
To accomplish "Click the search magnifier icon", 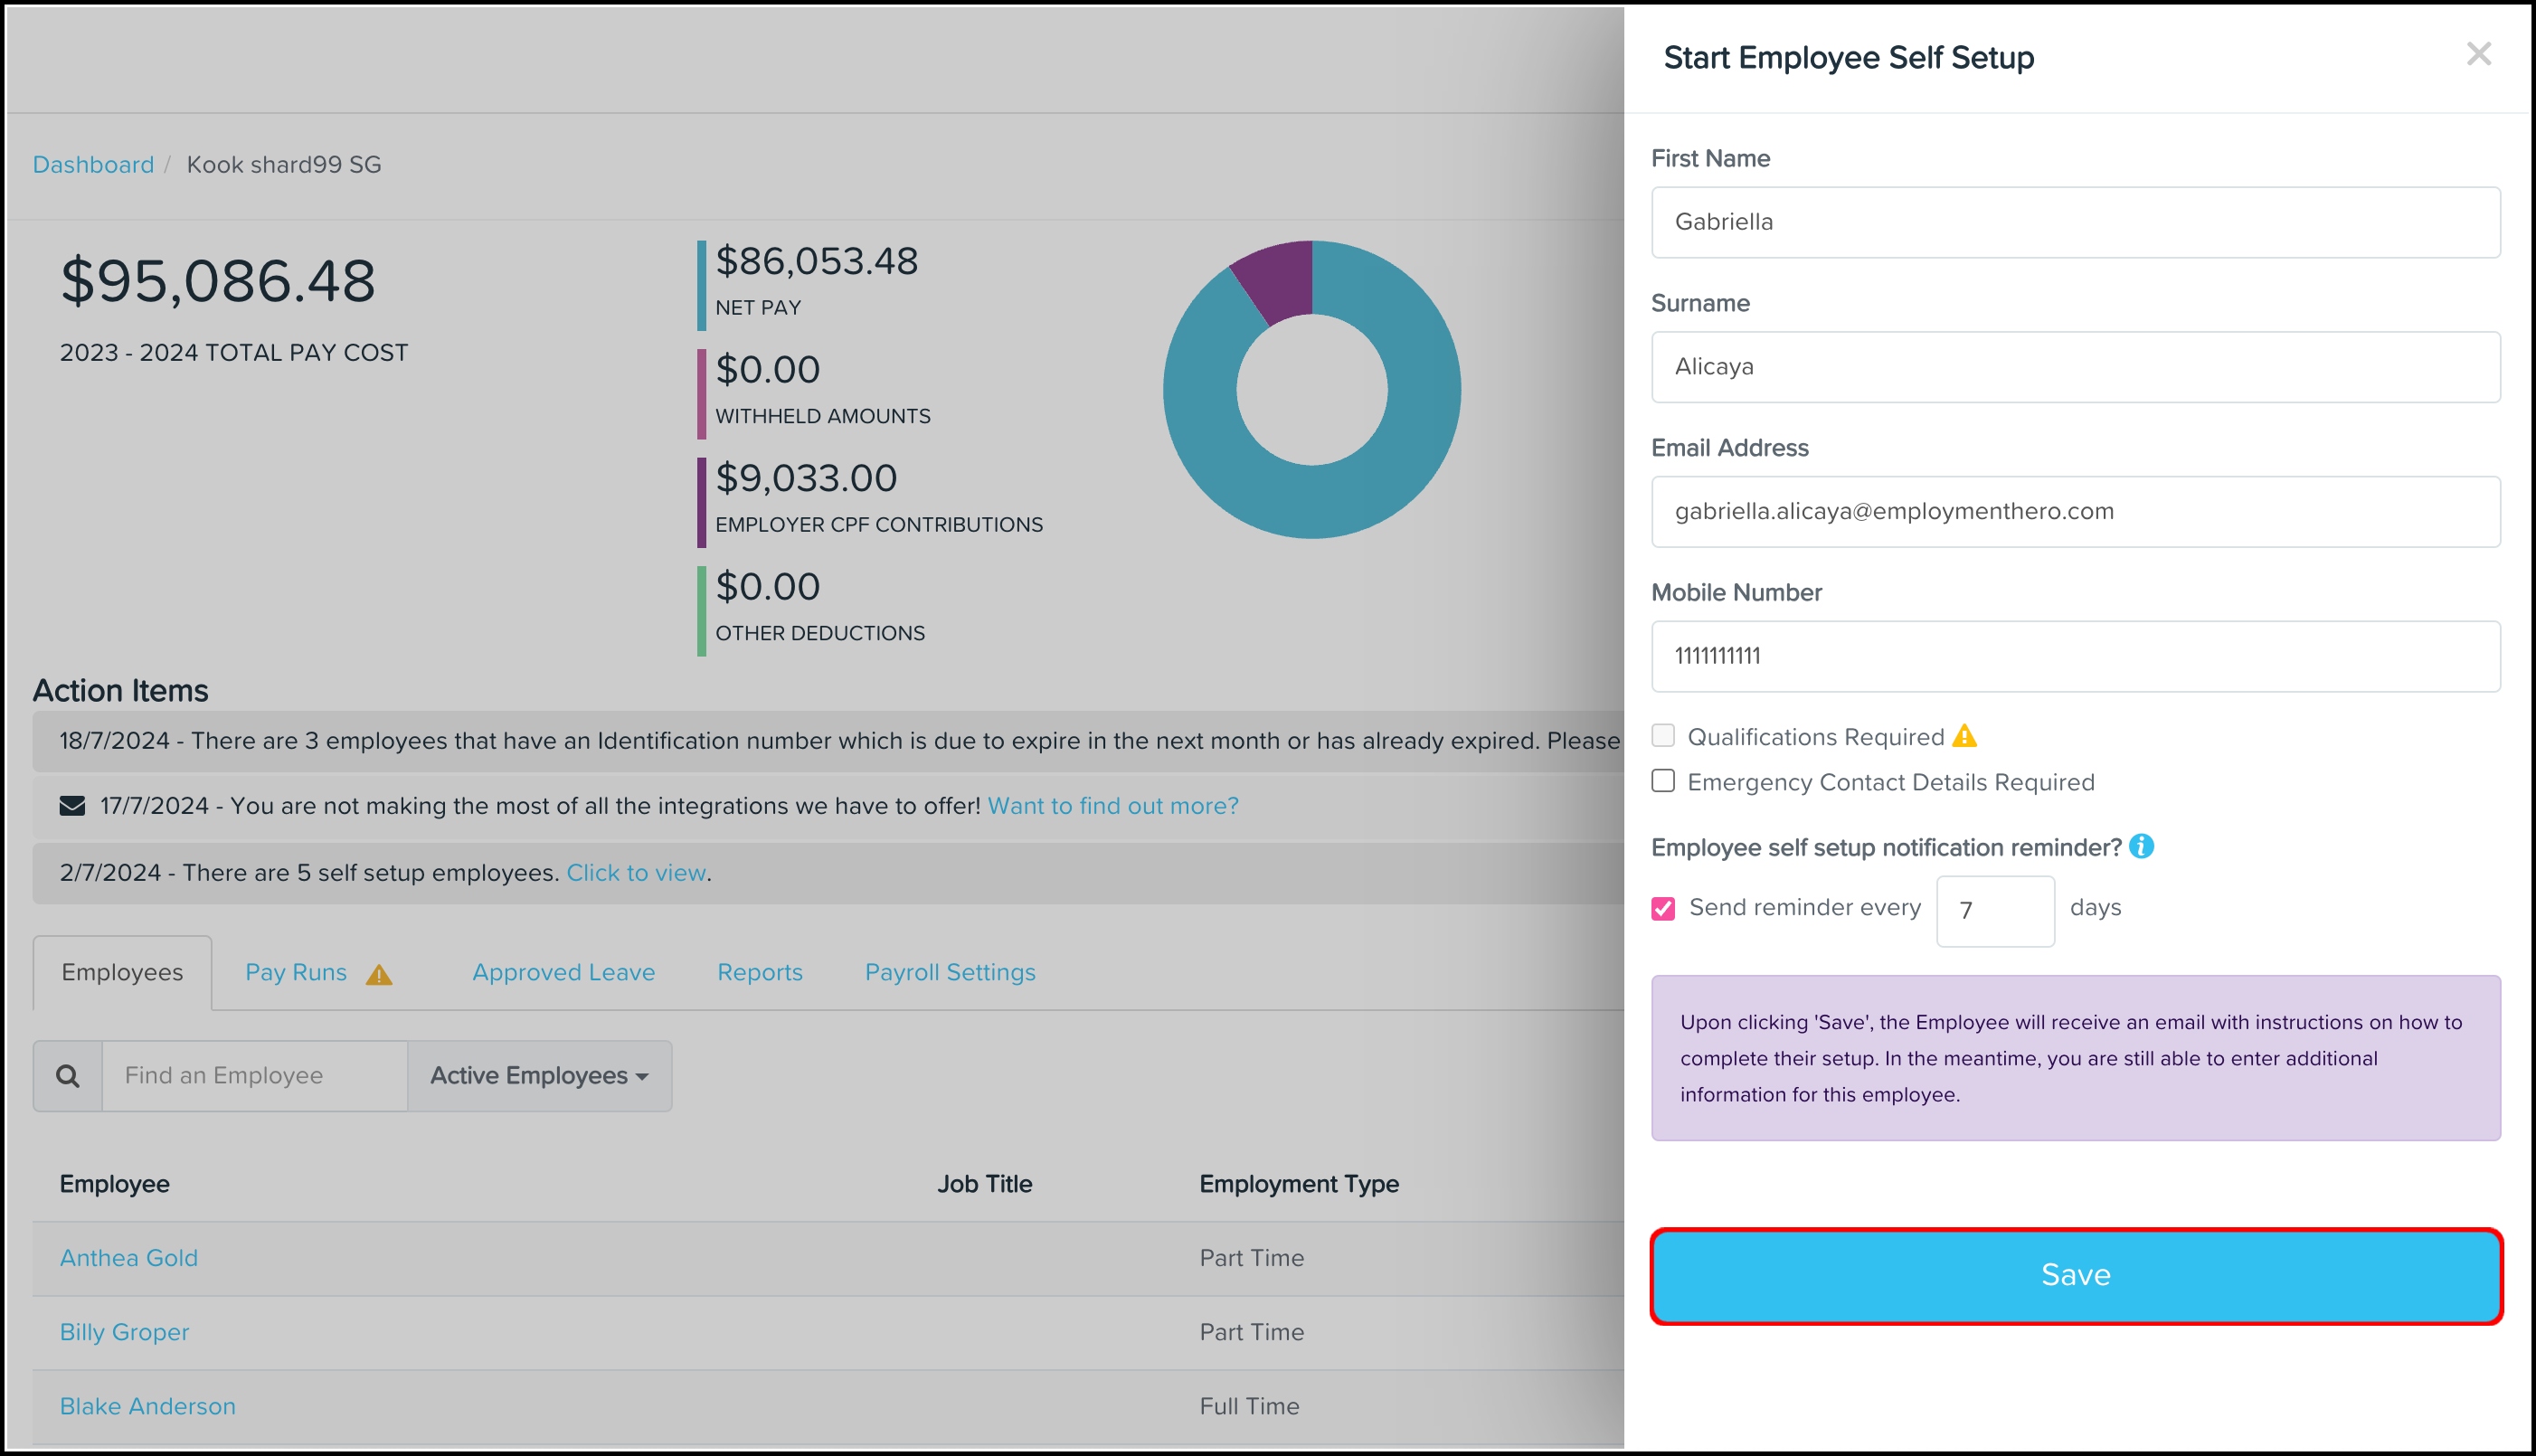I will pyautogui.click(x=68, y=1076).
